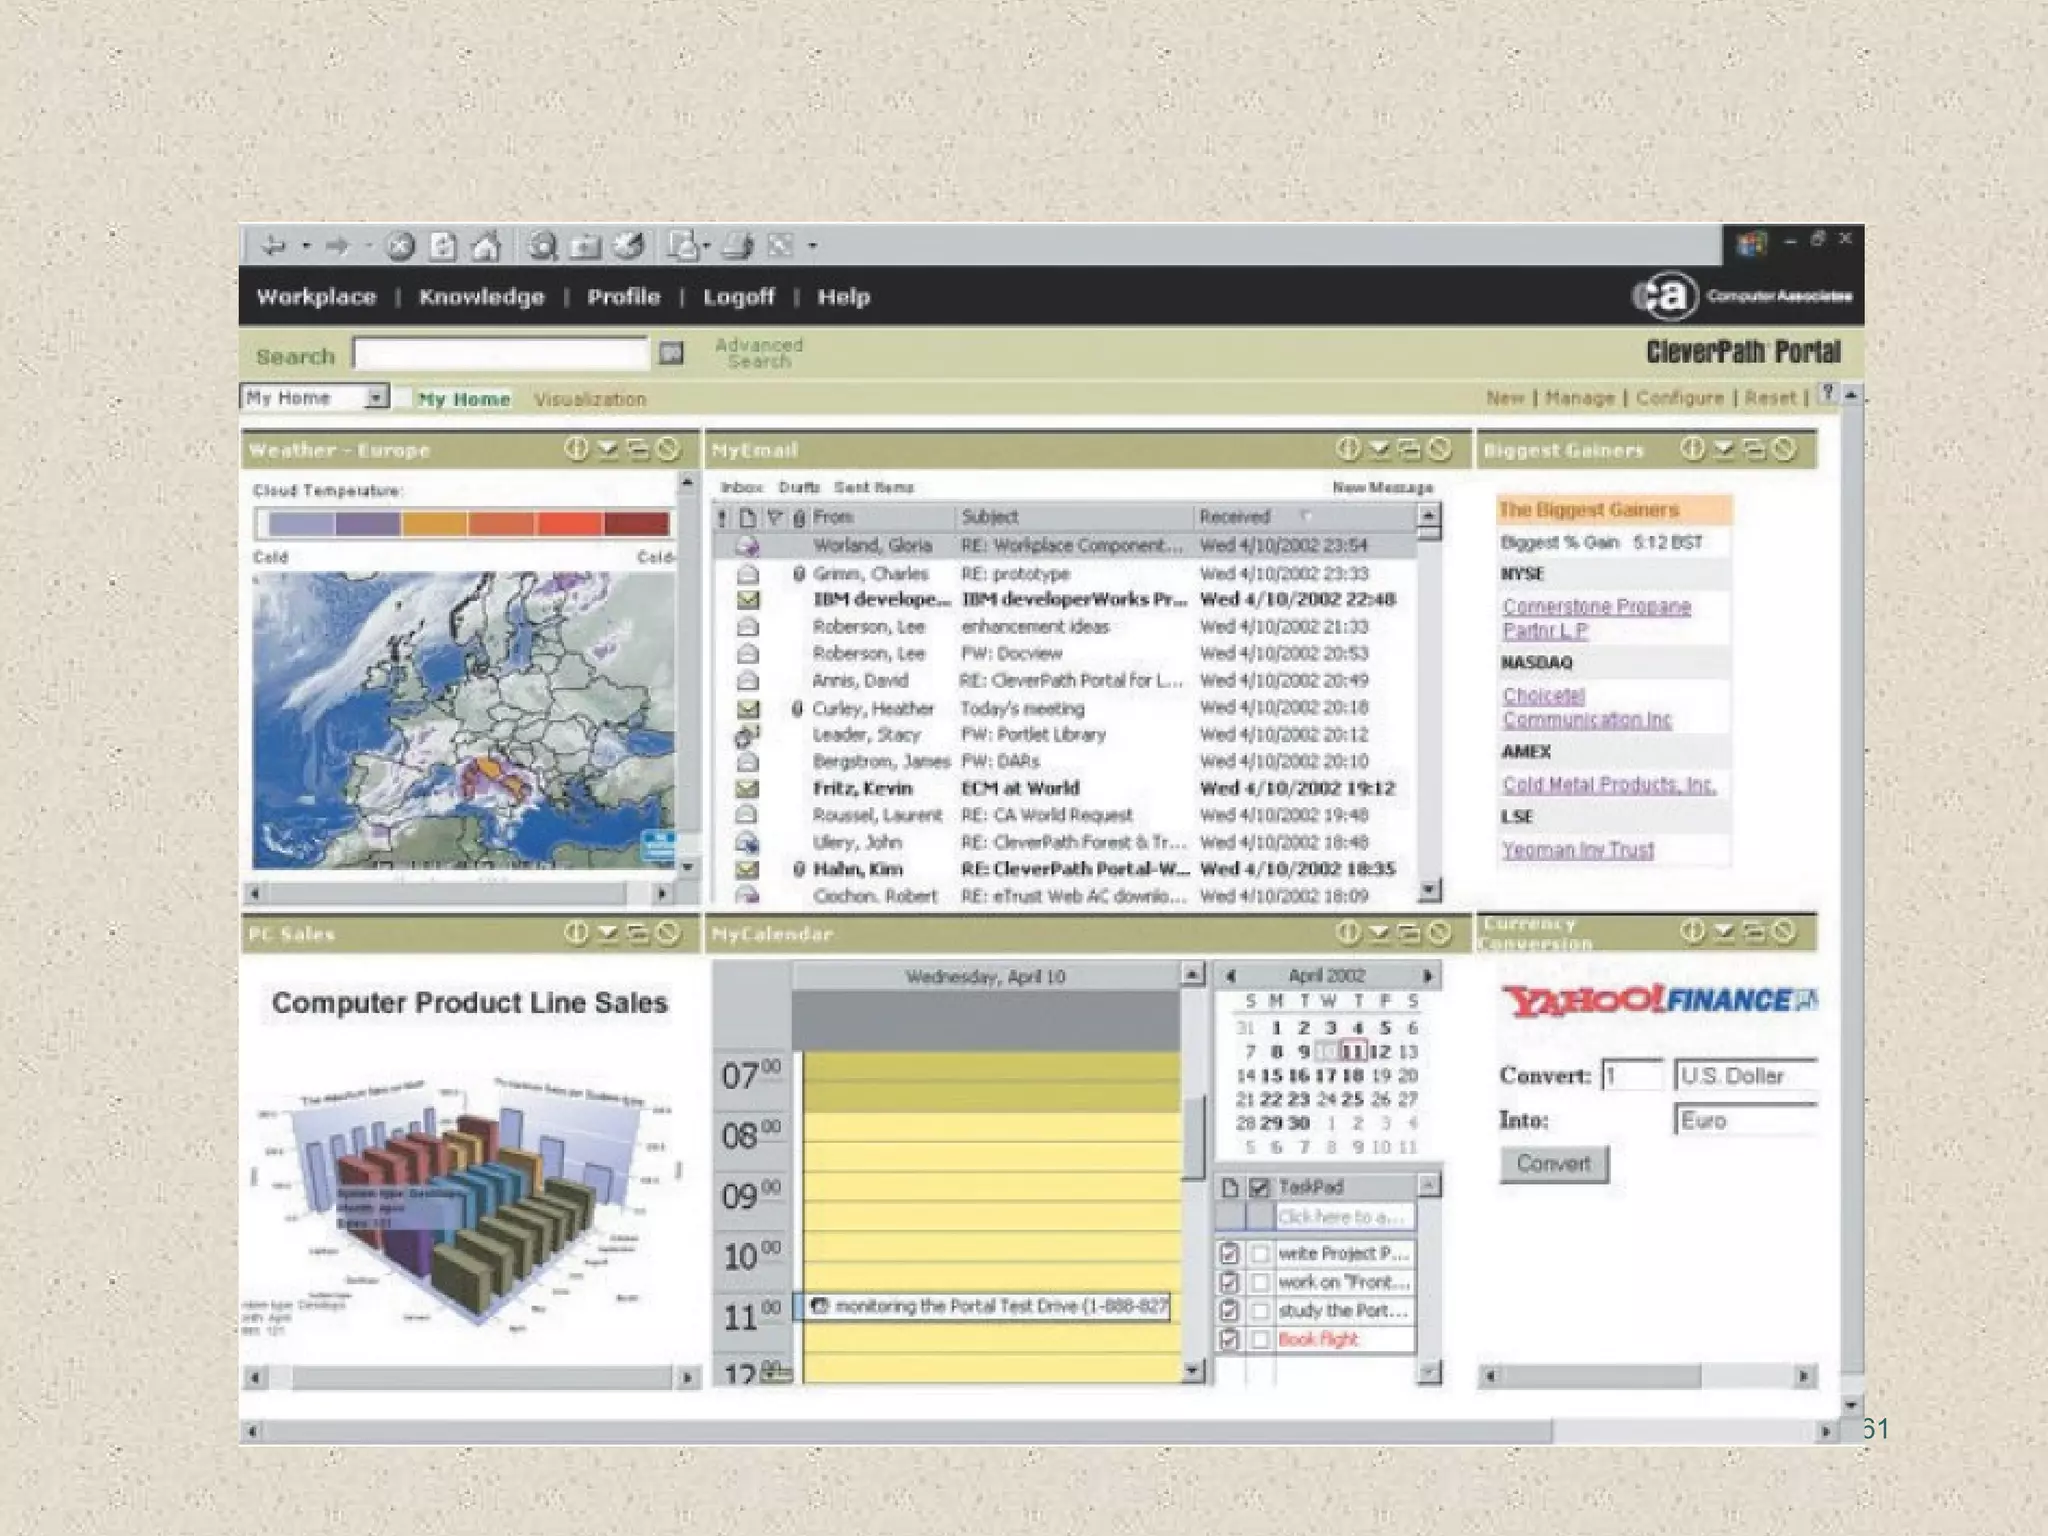Open the dropdown arrow next to Mail icon
This screenshot has height=1536, width=2048.
(x=706, y=245)
